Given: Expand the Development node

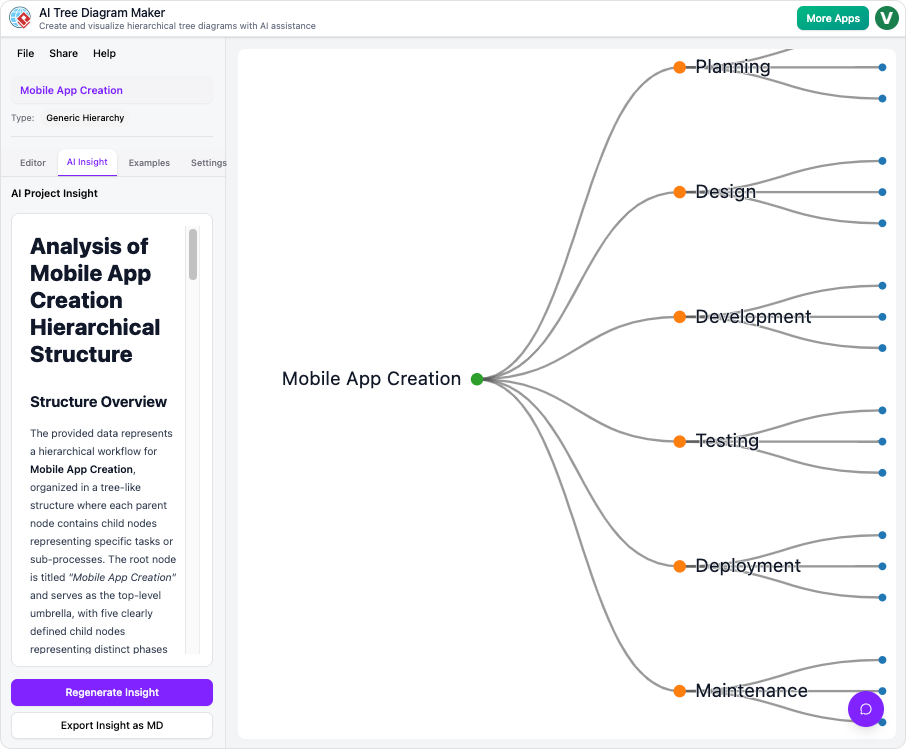Looking at the screenshot, I should [680, 317].
